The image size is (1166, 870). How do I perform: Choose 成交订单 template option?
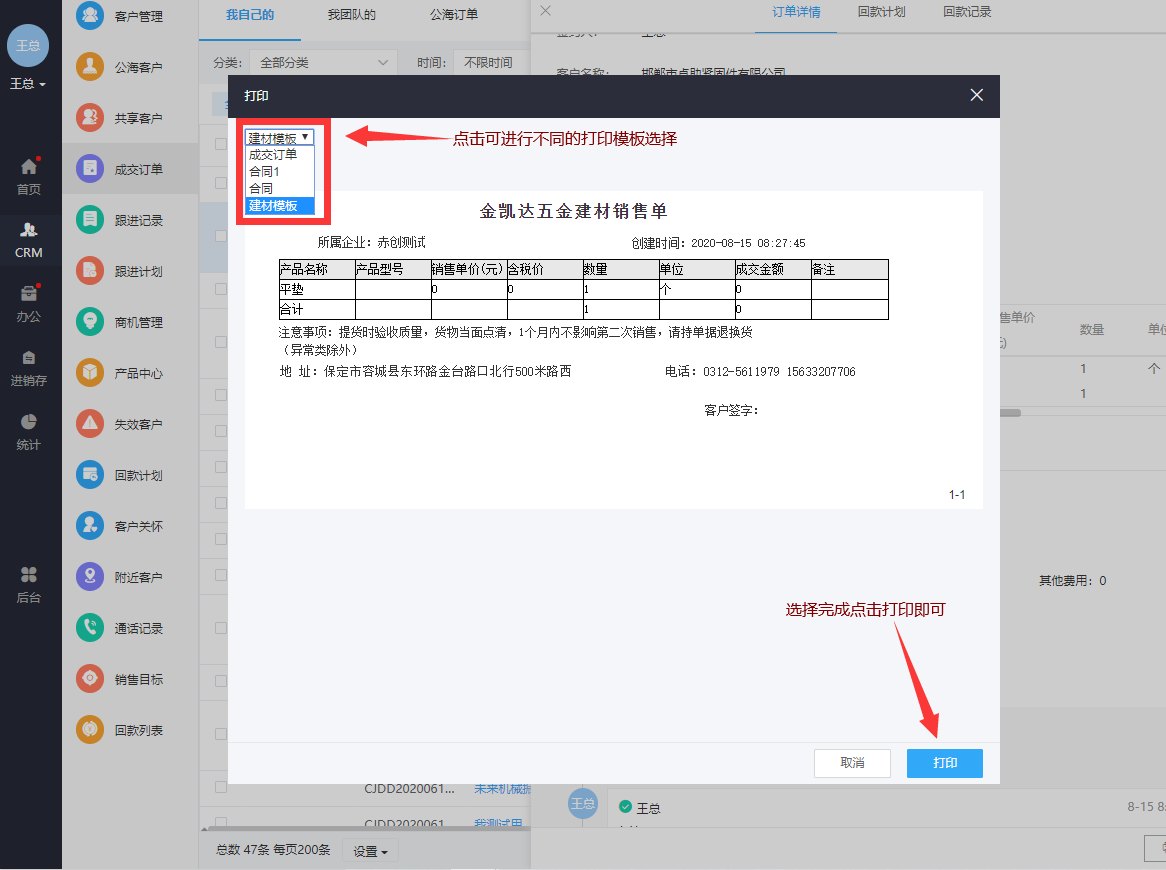[280, 155]
